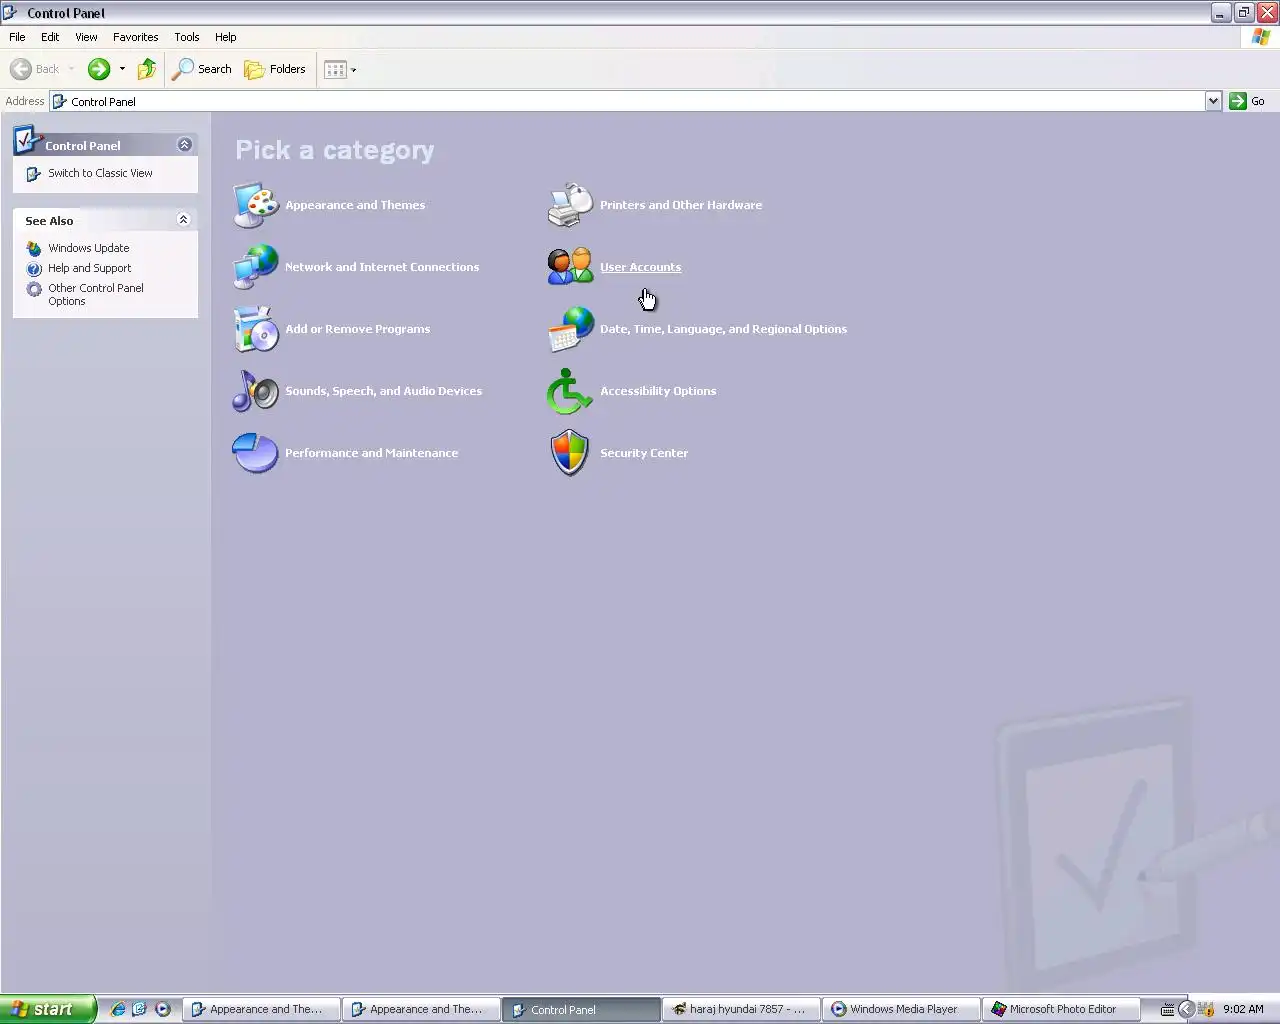Open the Help menu
The image size is (1280, 1024).
click(x=226, y=37)
